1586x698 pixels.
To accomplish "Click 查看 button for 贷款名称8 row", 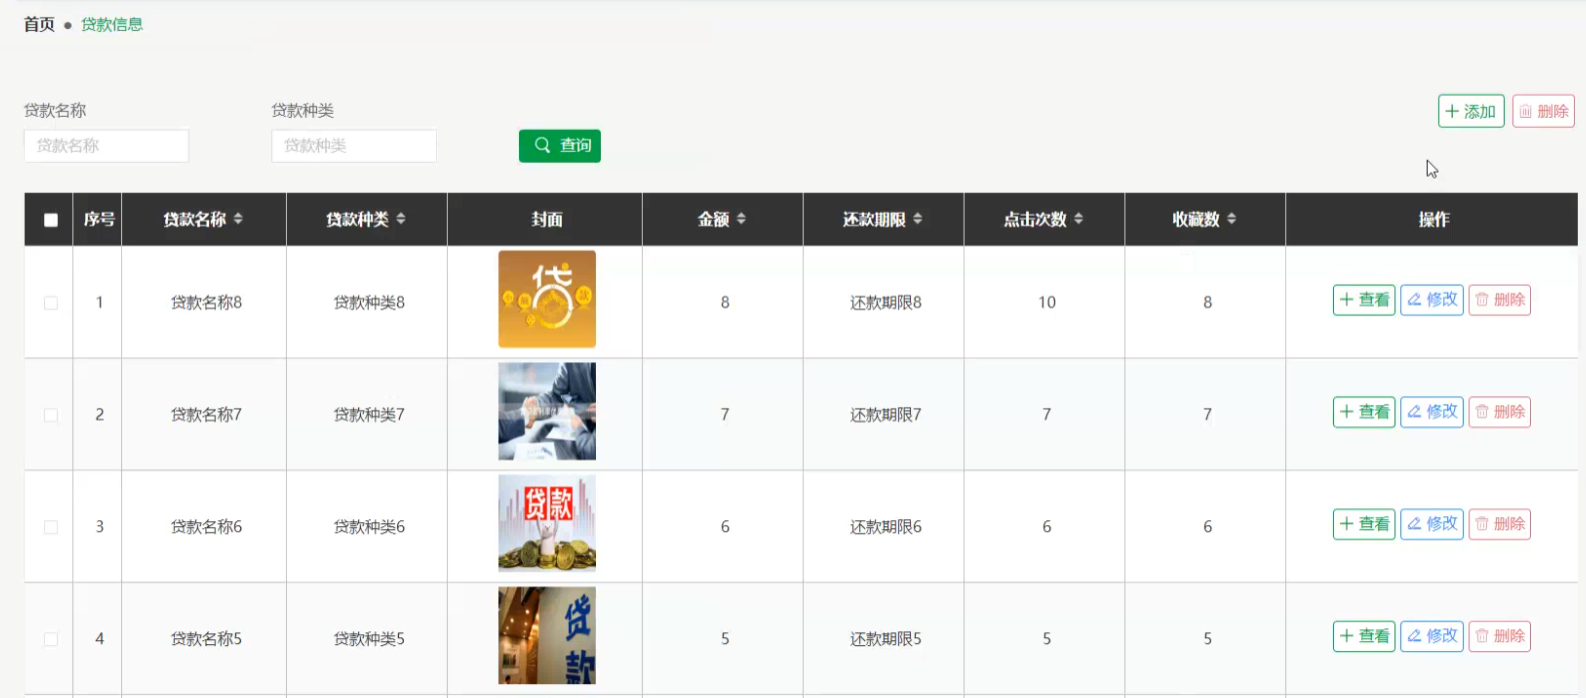I will click(x=1364, y=300).
